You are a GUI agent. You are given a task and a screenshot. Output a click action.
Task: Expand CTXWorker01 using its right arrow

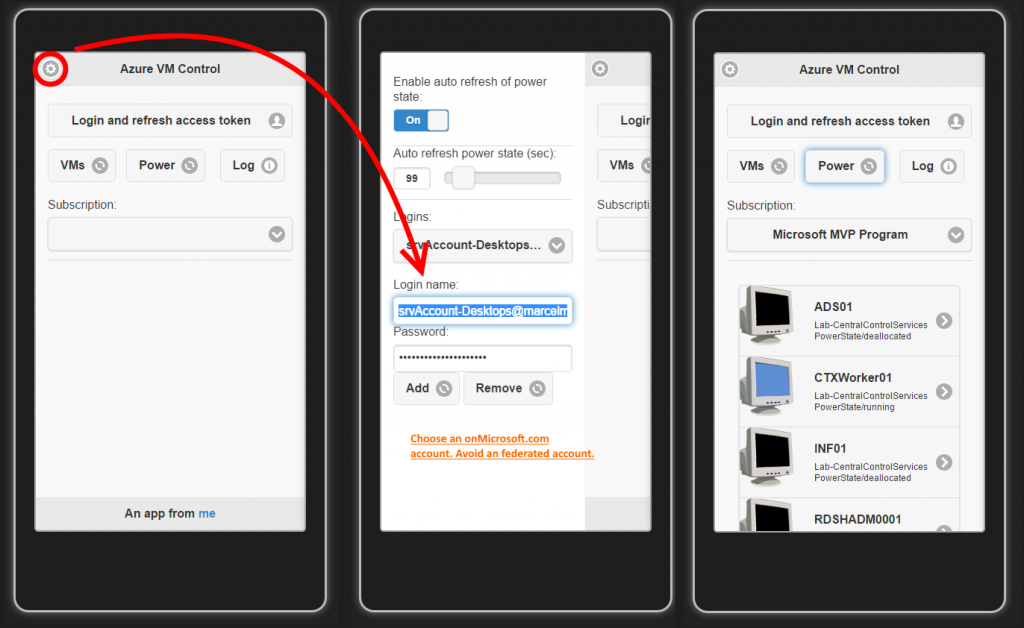point(943,392)
